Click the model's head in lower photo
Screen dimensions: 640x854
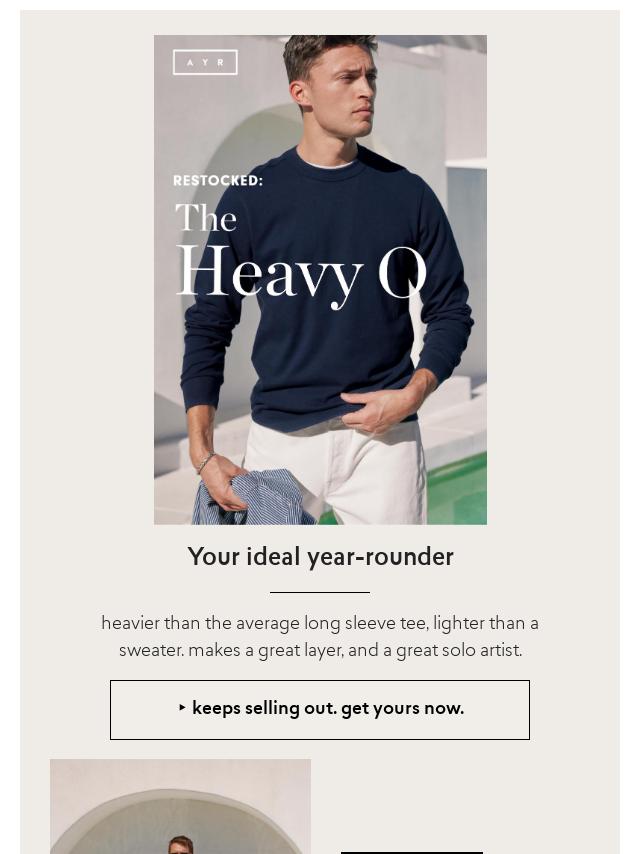180,845
